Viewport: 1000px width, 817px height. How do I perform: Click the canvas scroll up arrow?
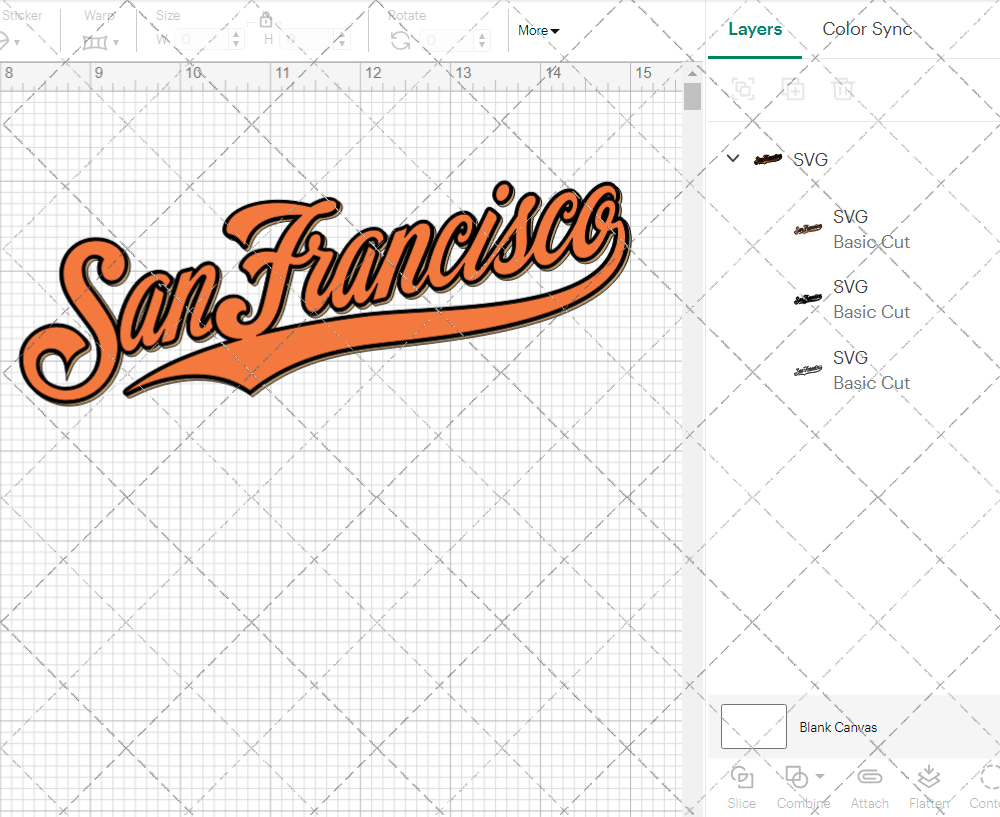692,73
